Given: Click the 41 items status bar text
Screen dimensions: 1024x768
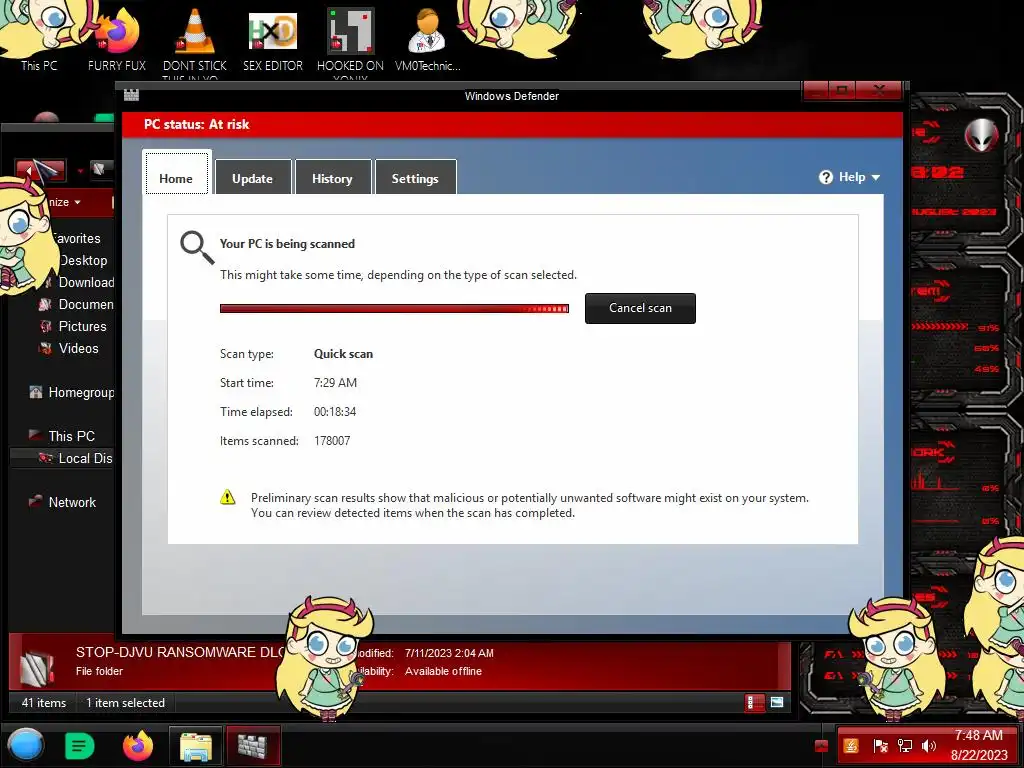Looking at the screenshot, I should pyautogui.click(x=44, y=703).
